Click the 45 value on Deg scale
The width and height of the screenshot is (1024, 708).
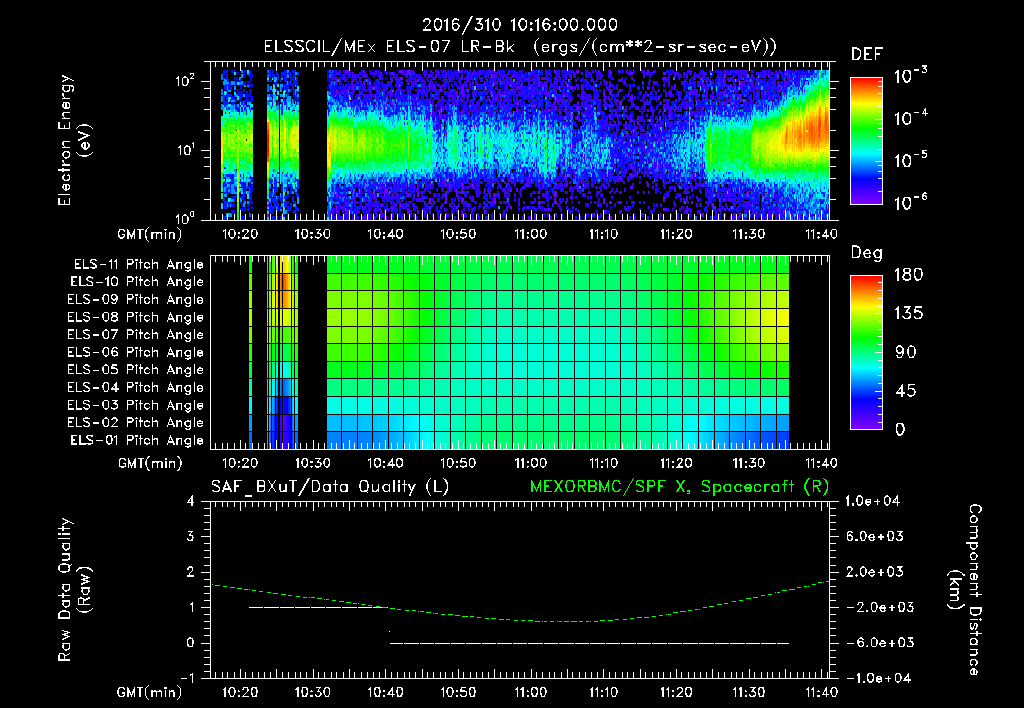[906, 391]
